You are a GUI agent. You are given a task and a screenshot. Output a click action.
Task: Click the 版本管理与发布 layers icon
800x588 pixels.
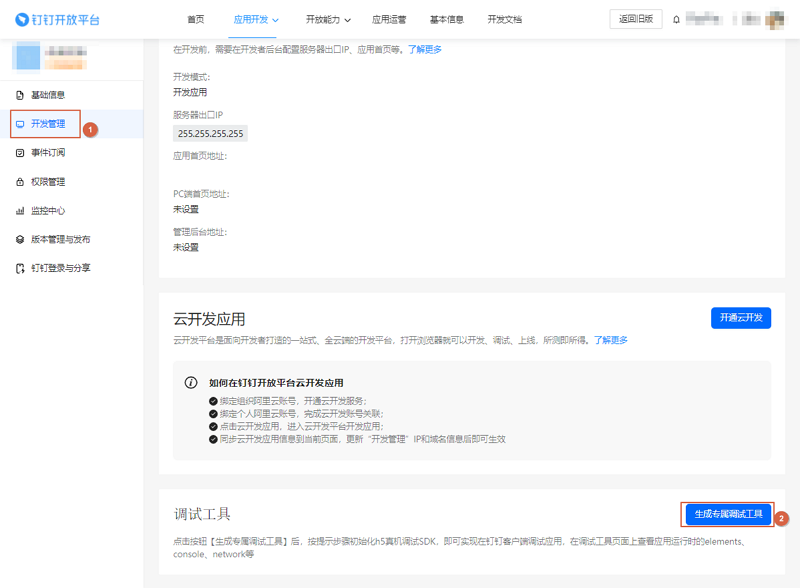(20, 239)
